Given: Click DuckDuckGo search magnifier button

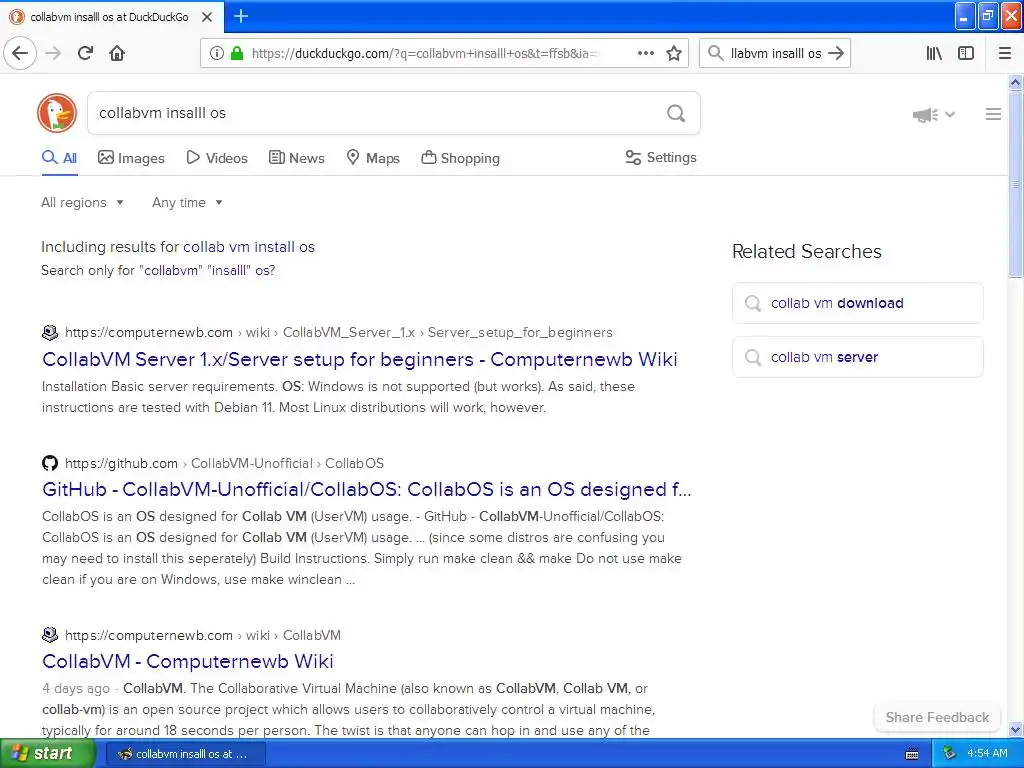Looking at the screenshot, I should 676,114.
